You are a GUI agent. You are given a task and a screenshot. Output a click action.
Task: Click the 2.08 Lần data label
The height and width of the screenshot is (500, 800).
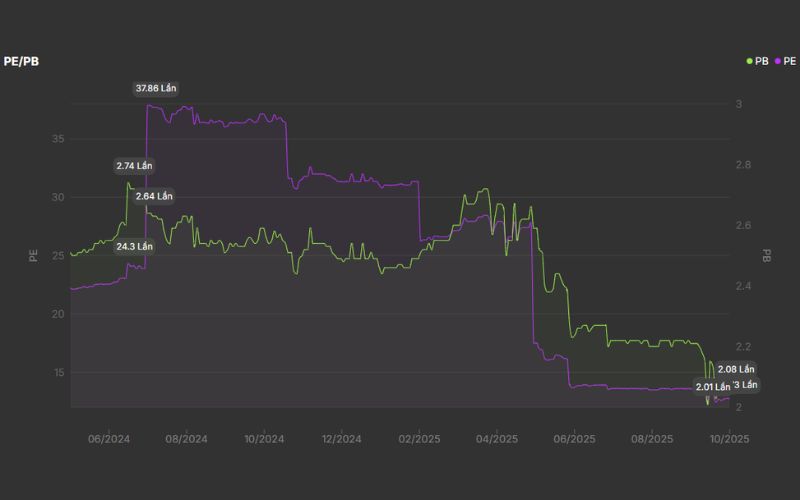click(x=736, y=370)
